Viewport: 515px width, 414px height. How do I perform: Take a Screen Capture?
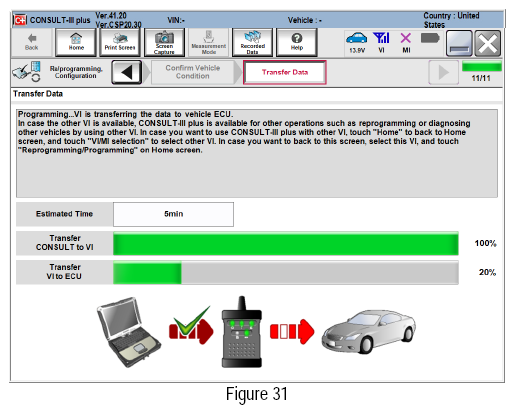pos(164,42)
